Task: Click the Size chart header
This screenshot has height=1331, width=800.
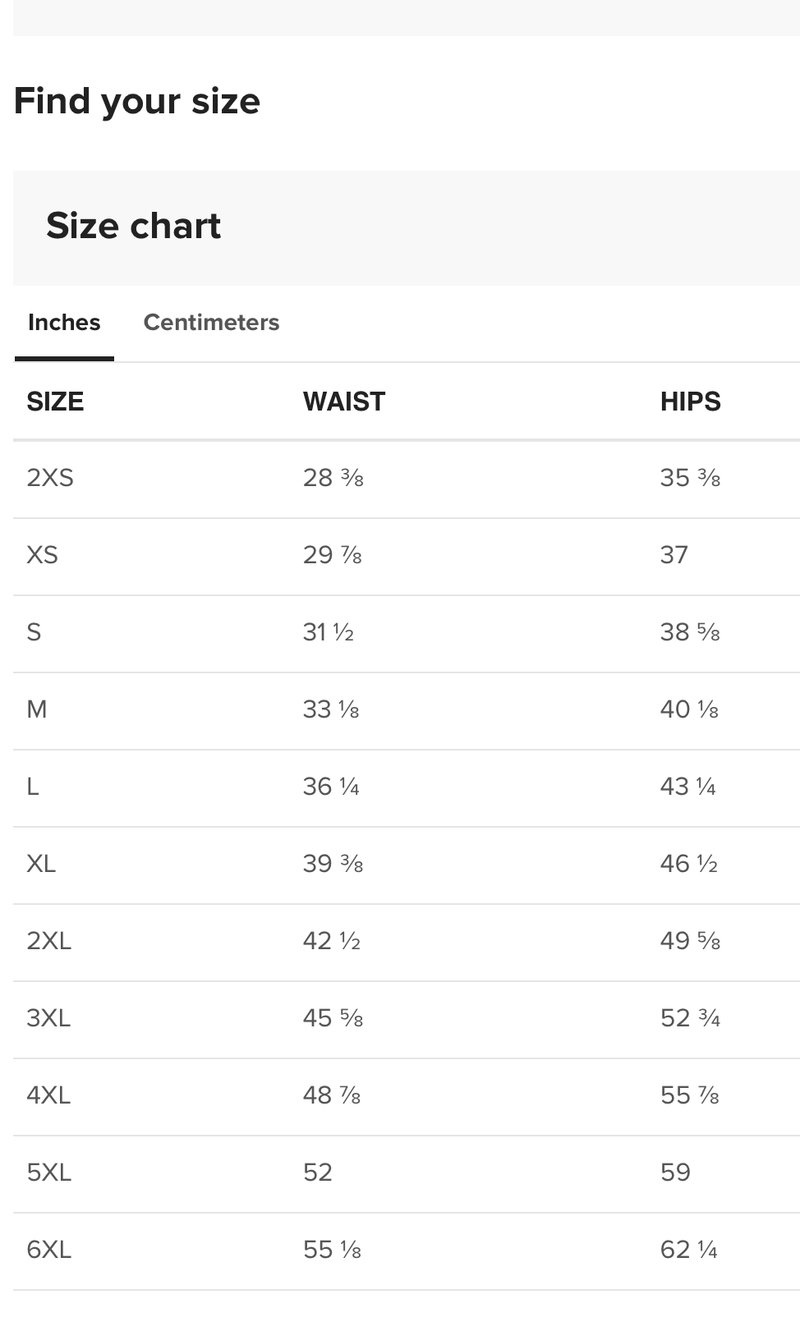Action: [x=133, y=226]
